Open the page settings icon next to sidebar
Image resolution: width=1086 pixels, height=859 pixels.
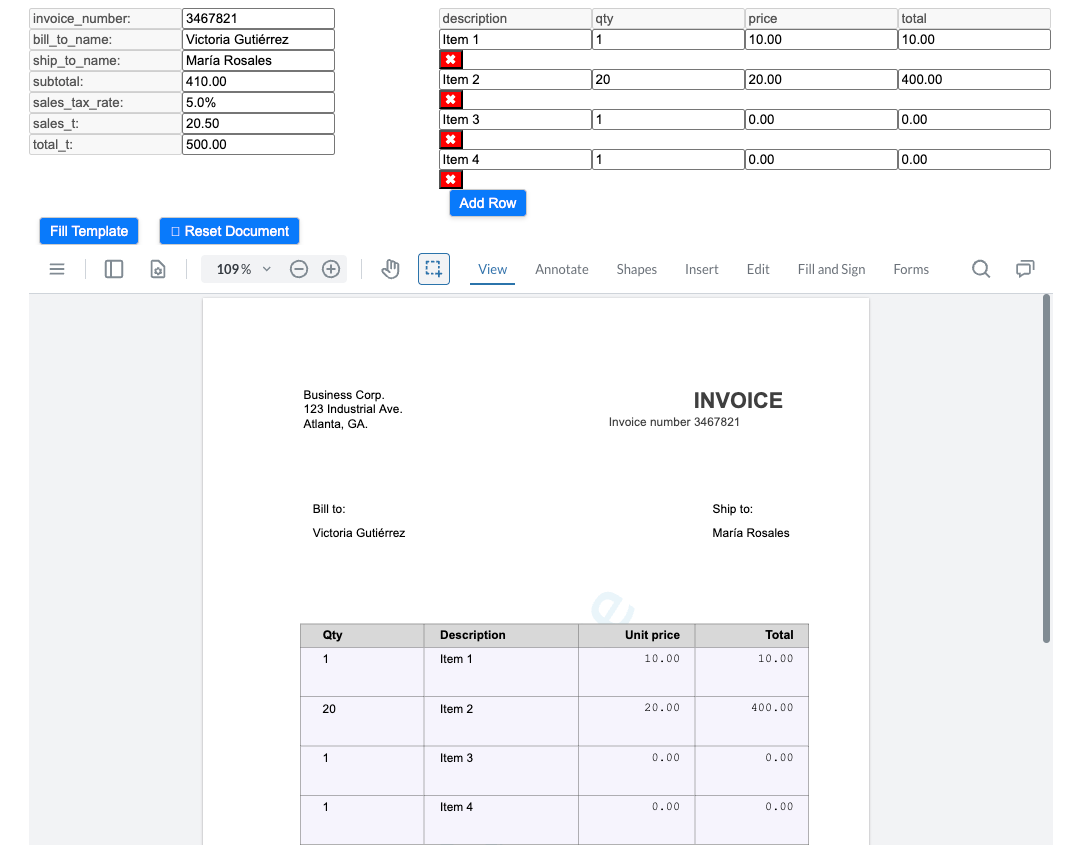(x=157, y=269)
